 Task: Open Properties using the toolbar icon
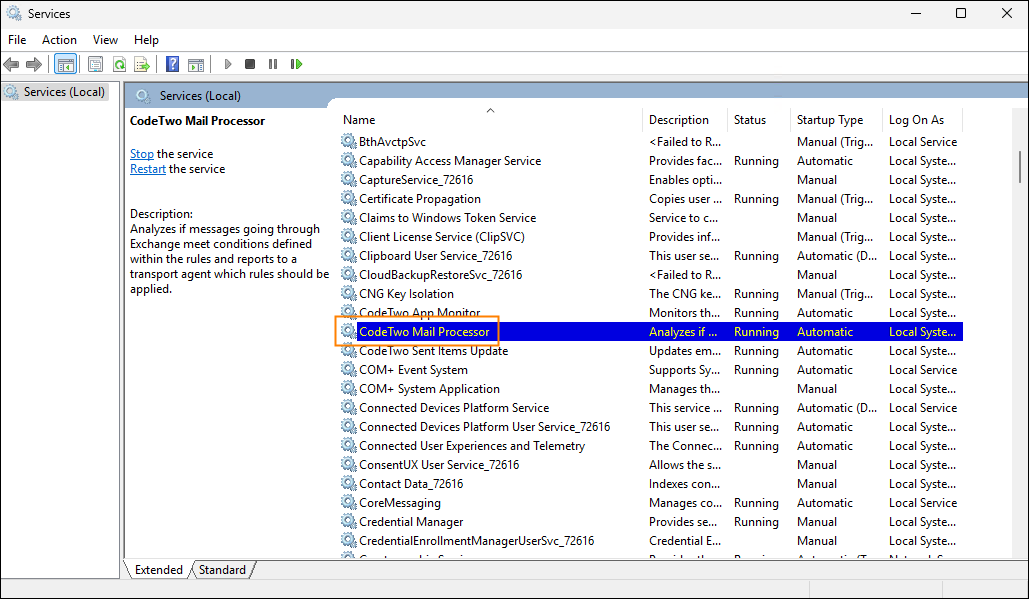tap(95, 64)
